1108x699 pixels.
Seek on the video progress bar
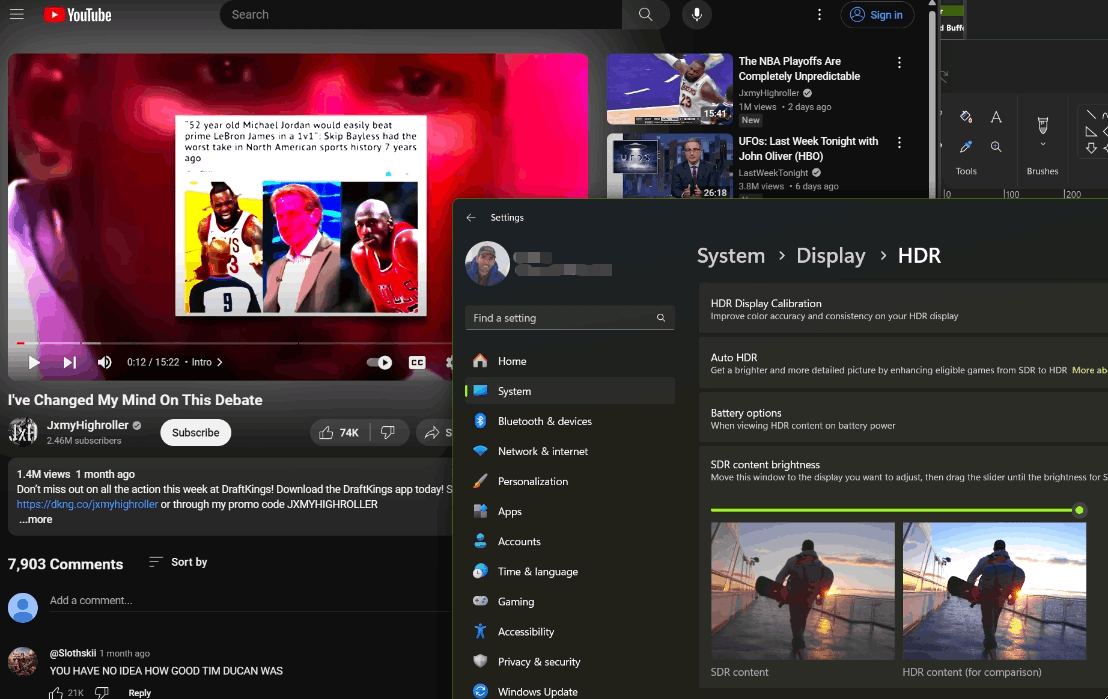tap(230, 343)
